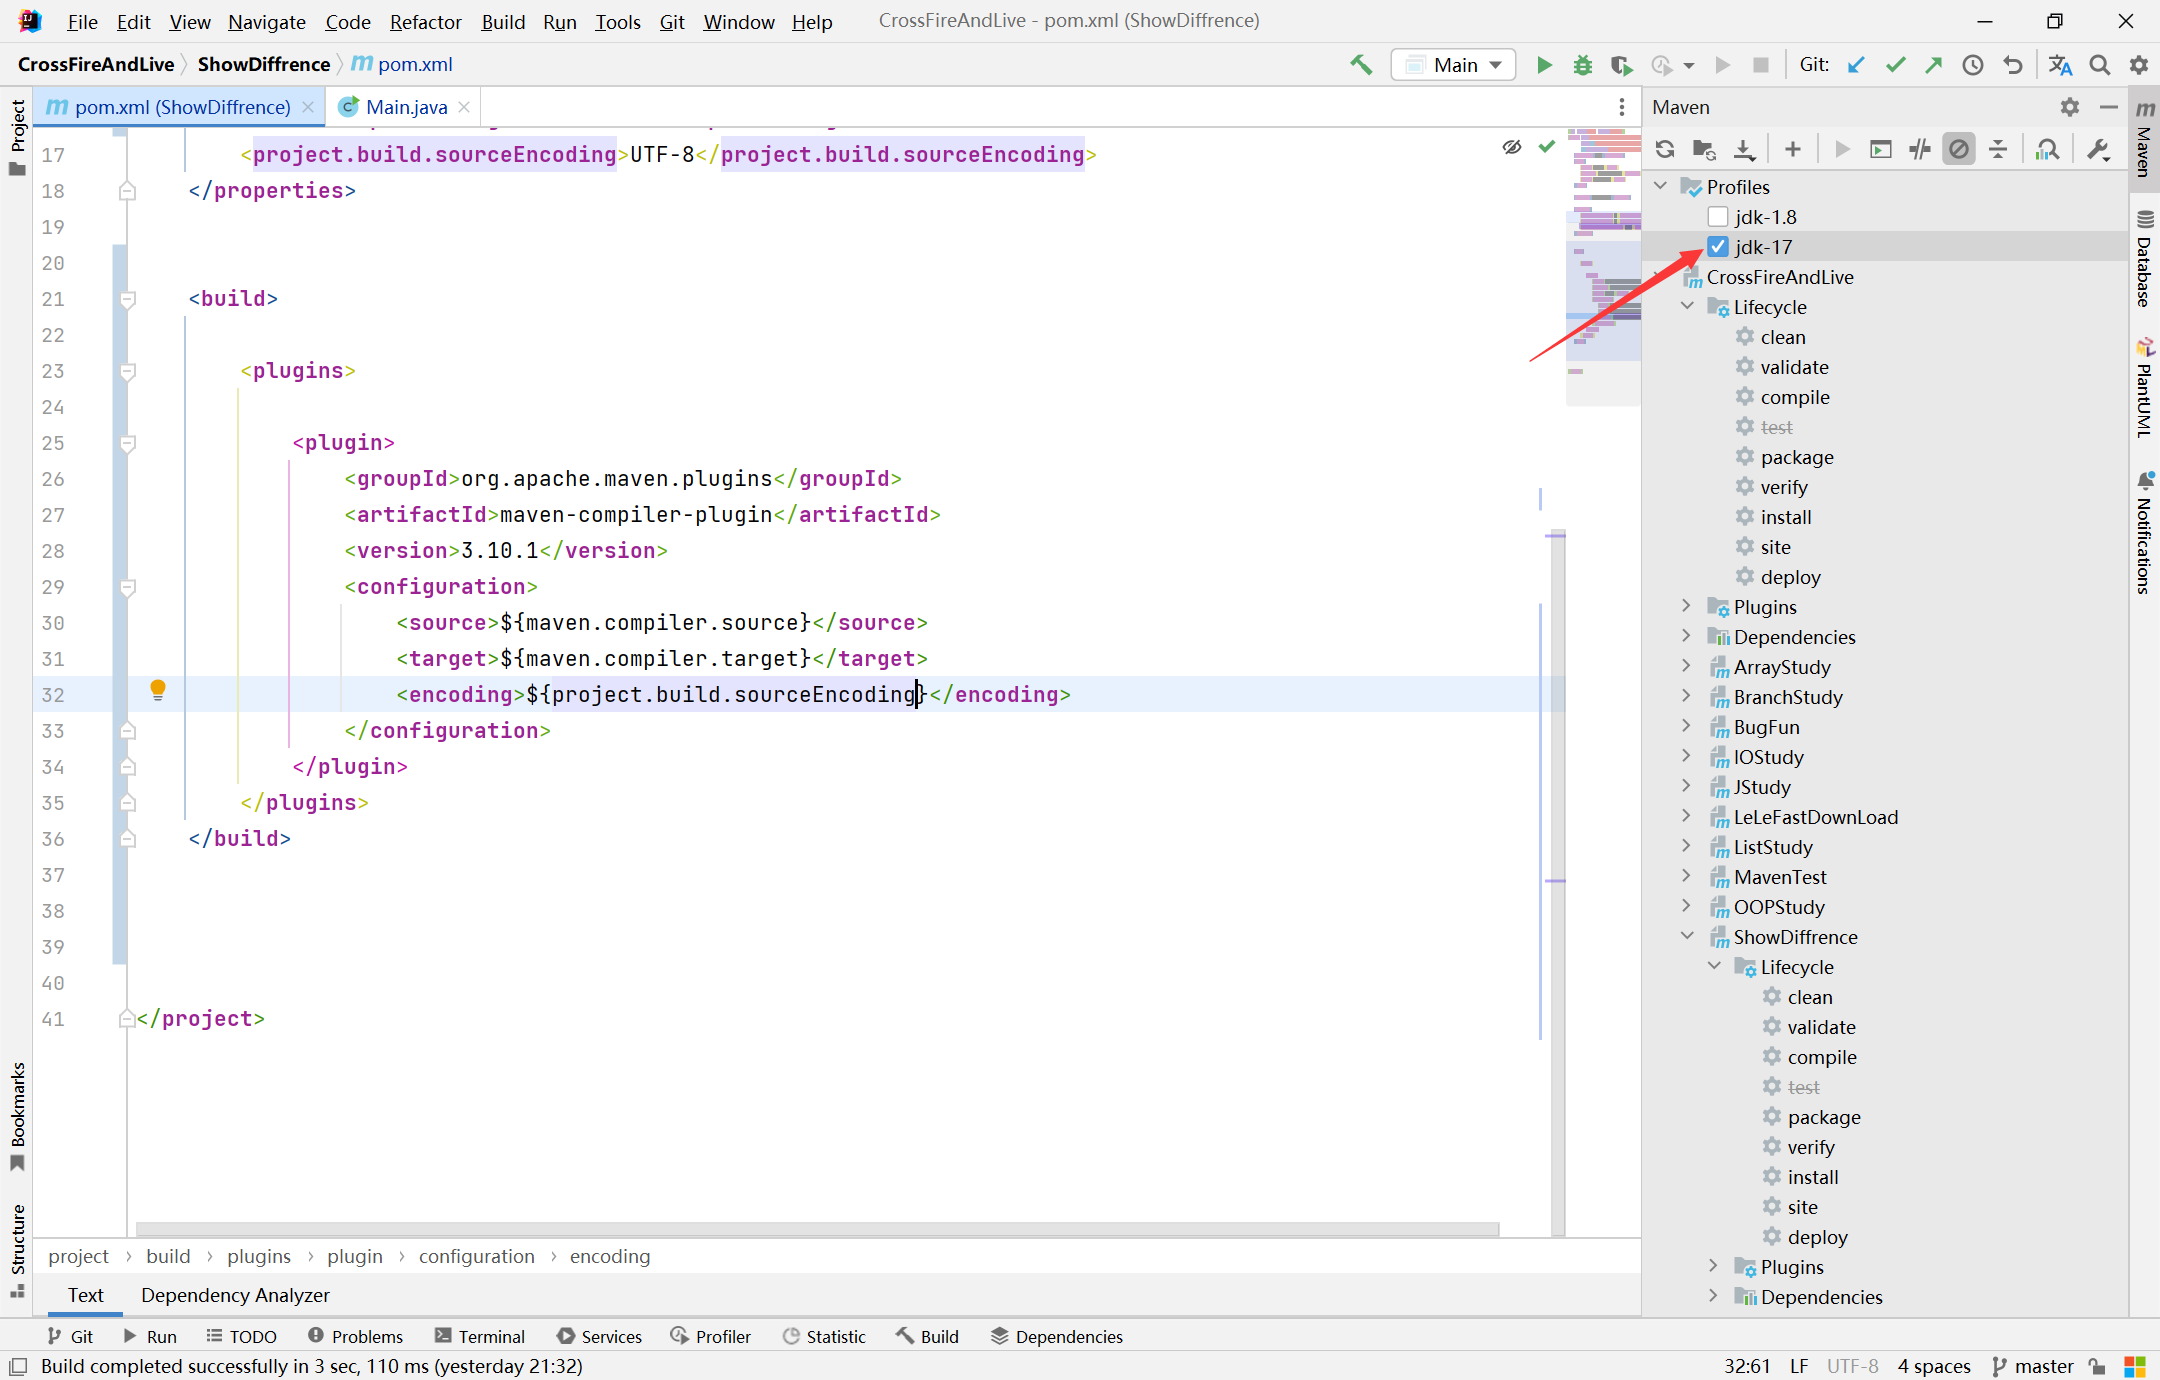Open the Profiler tool window
The width and height of the screenshot is (2160, 1380).
pos(711,1337)
